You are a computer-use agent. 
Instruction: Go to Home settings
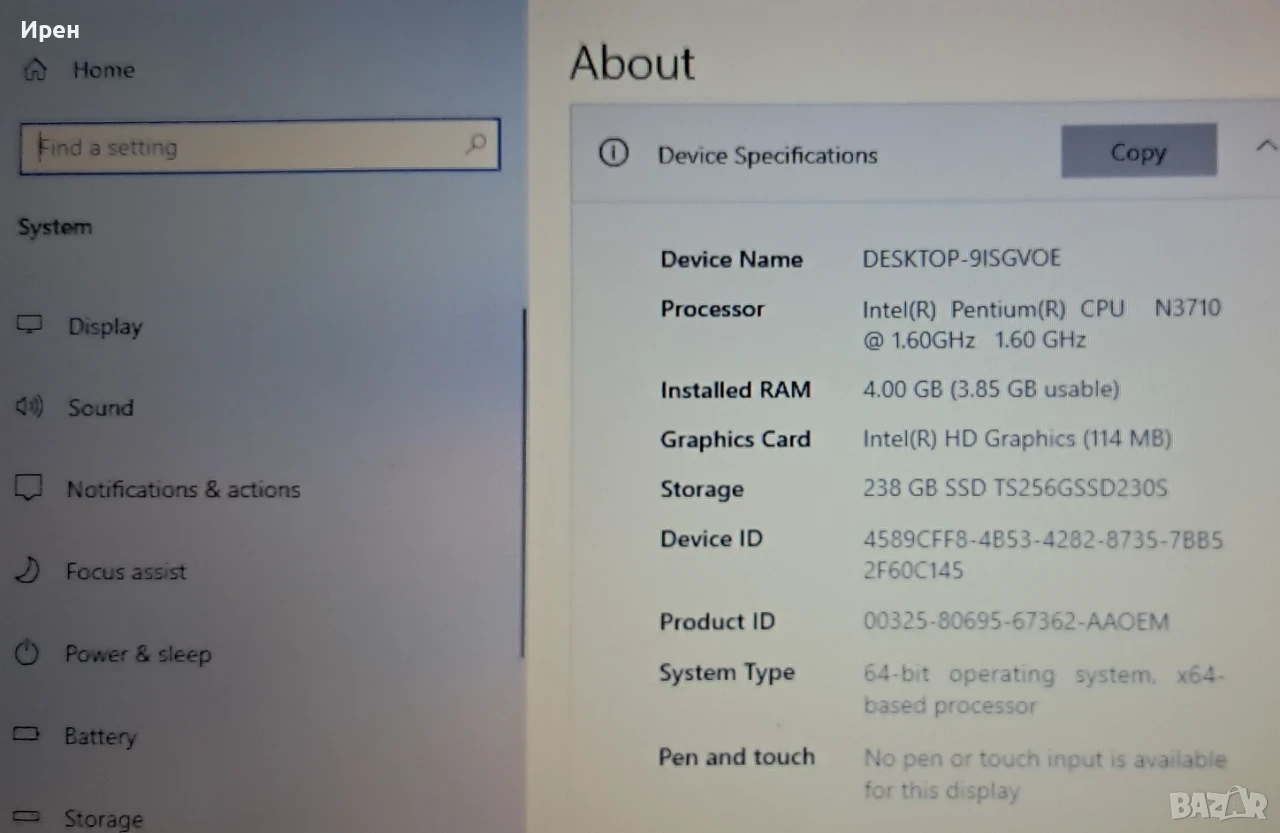pyautogui.click(x=104, y=70)
